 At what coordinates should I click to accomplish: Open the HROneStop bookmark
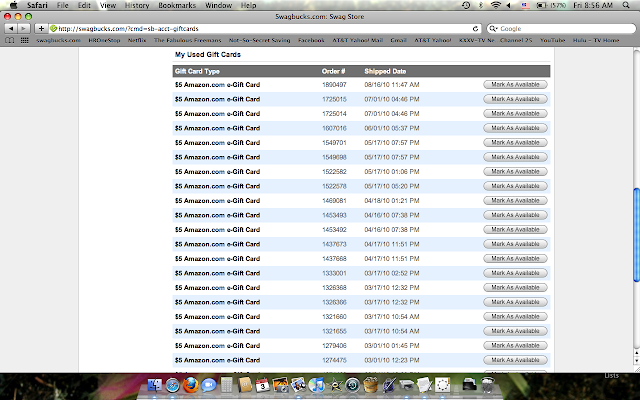[x=104, y=40]
